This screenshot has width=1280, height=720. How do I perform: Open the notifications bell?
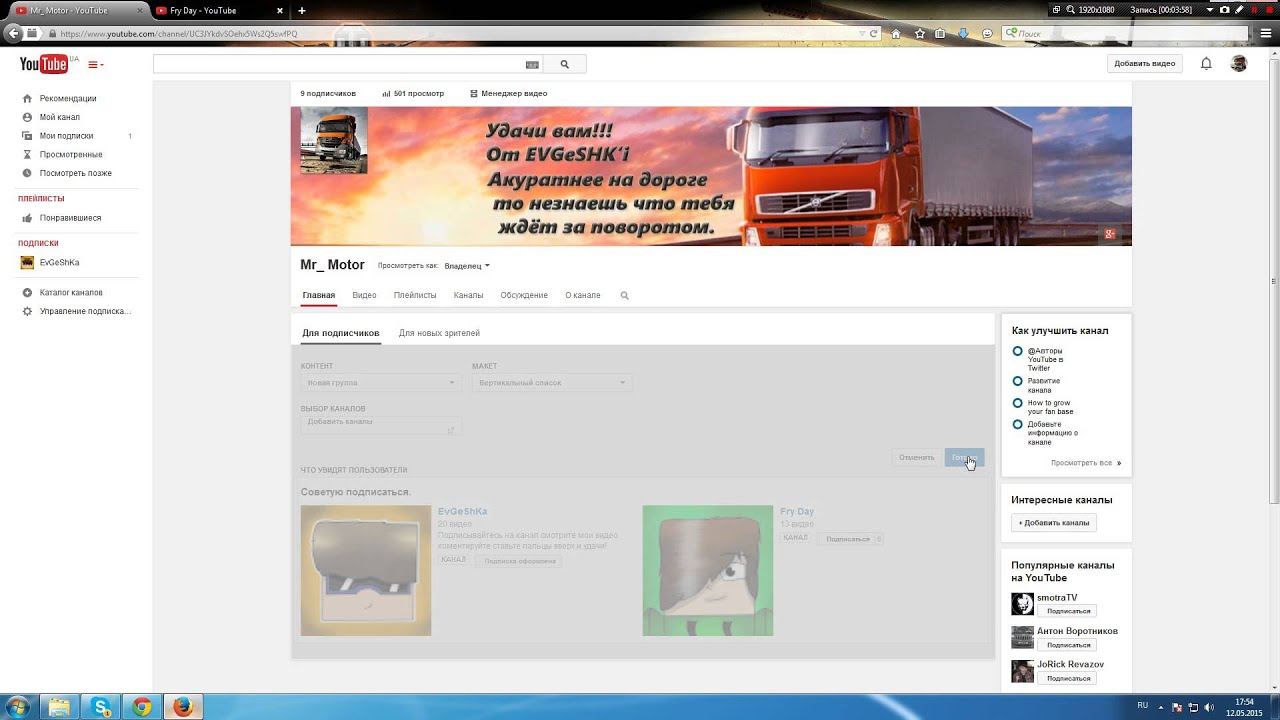tap(1206, 63)
